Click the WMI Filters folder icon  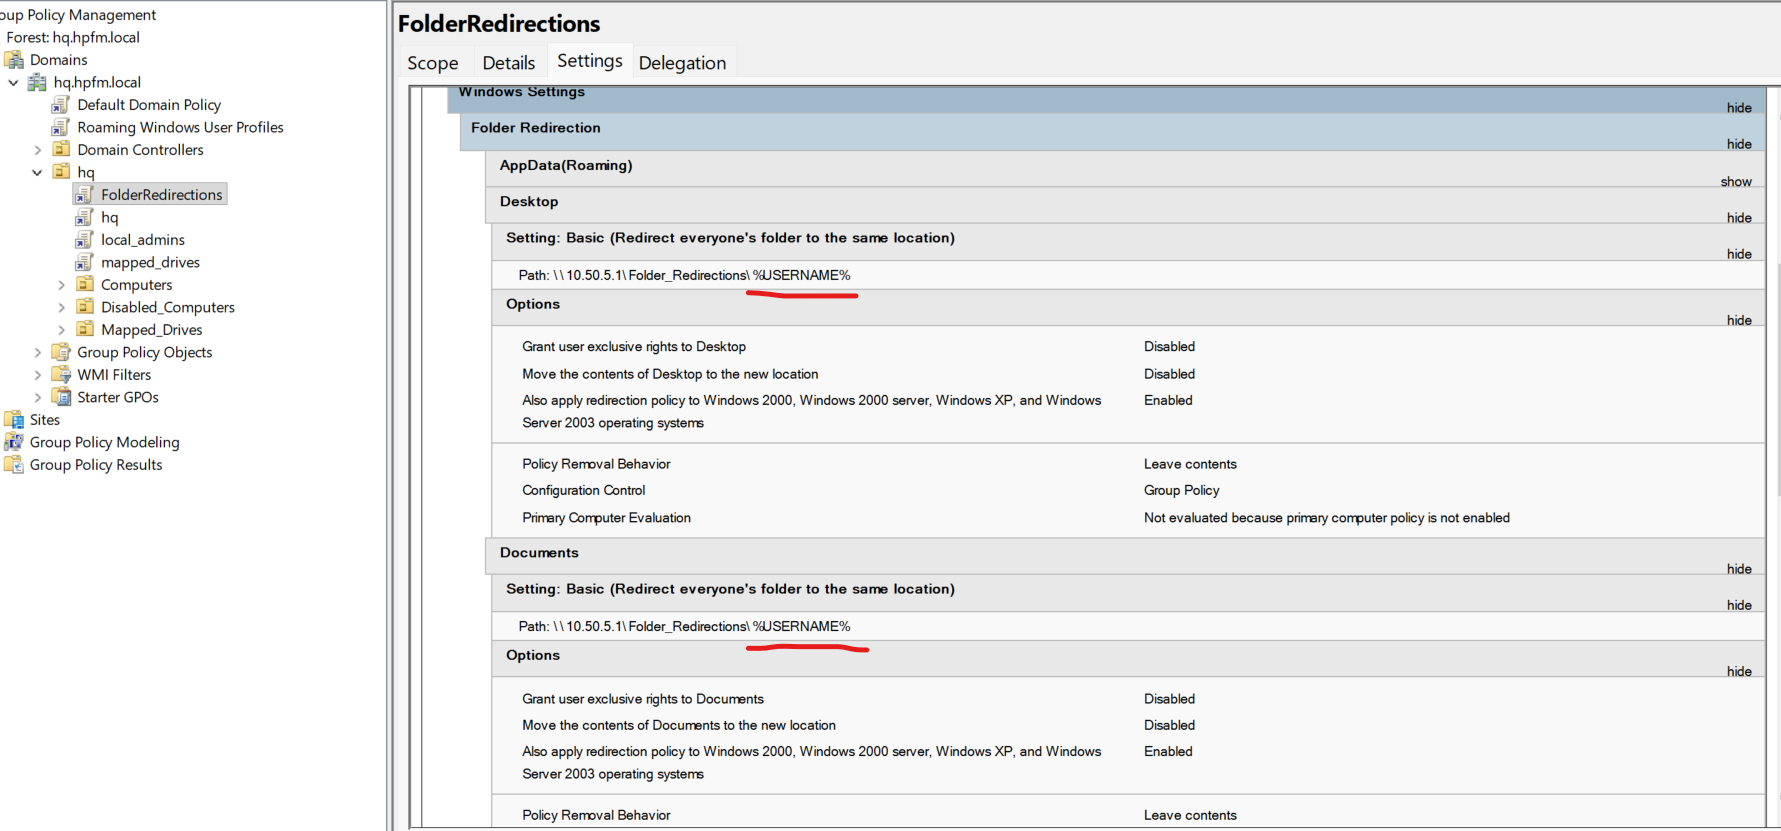click(x=61, y=375)
